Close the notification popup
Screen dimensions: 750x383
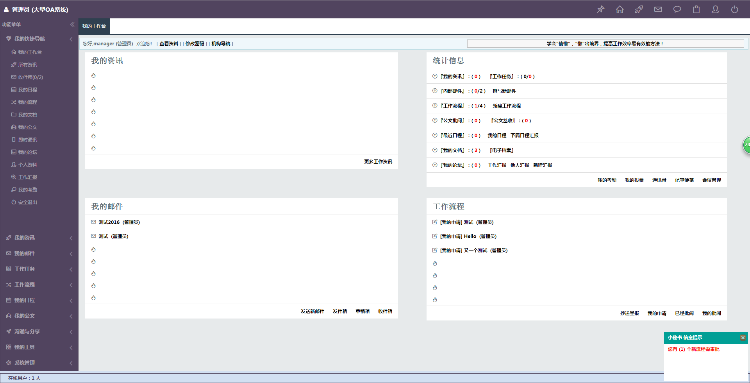pyautogui.click(x=743, y=338)
